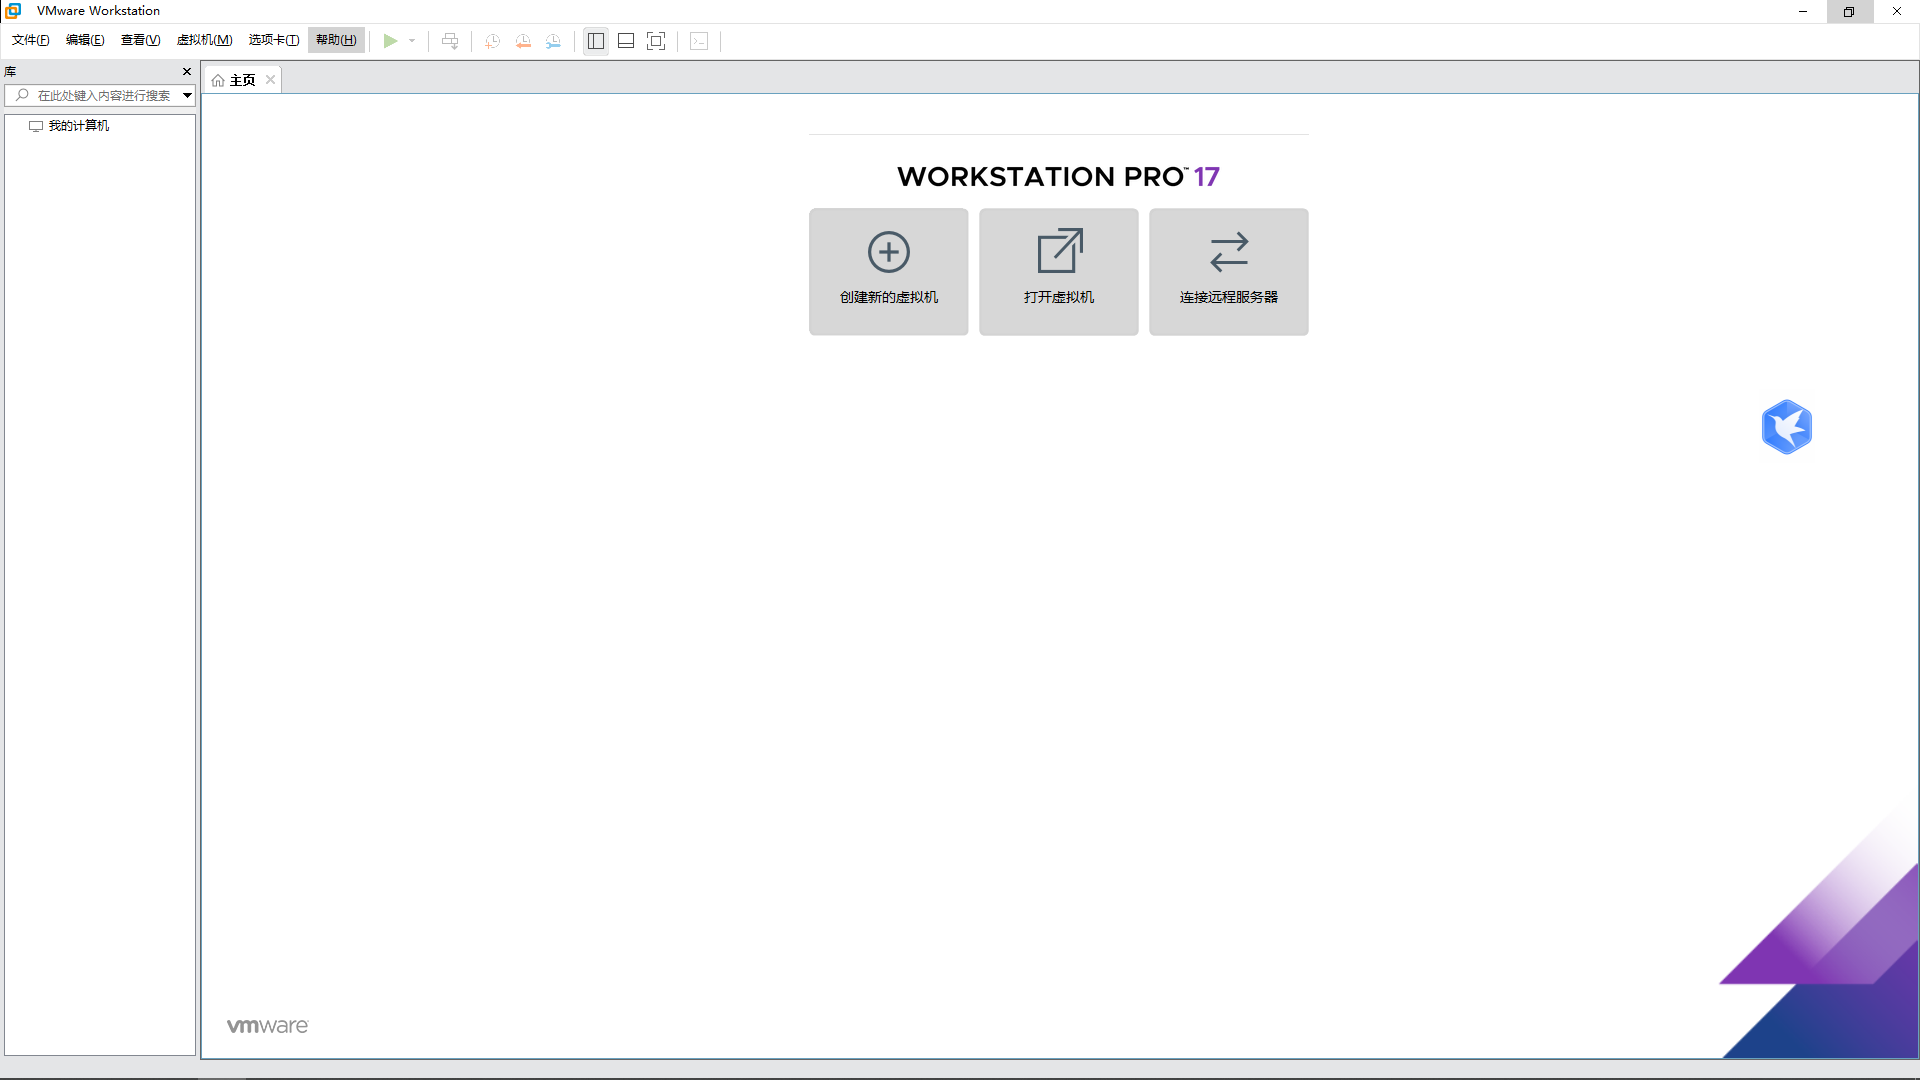1920x1080 pixels.
Task: Click the take snapshot clock icon
Action: tap(492, 41)
